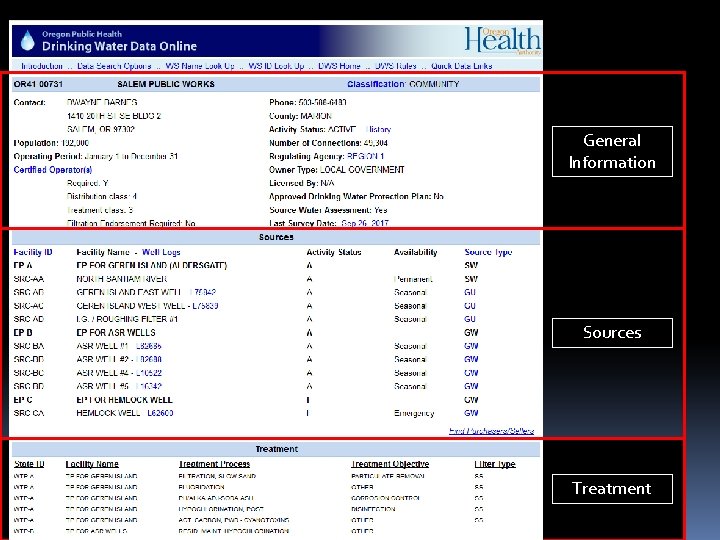
Task: Click GU source type for roughing filter row
Action: [470, 319]
